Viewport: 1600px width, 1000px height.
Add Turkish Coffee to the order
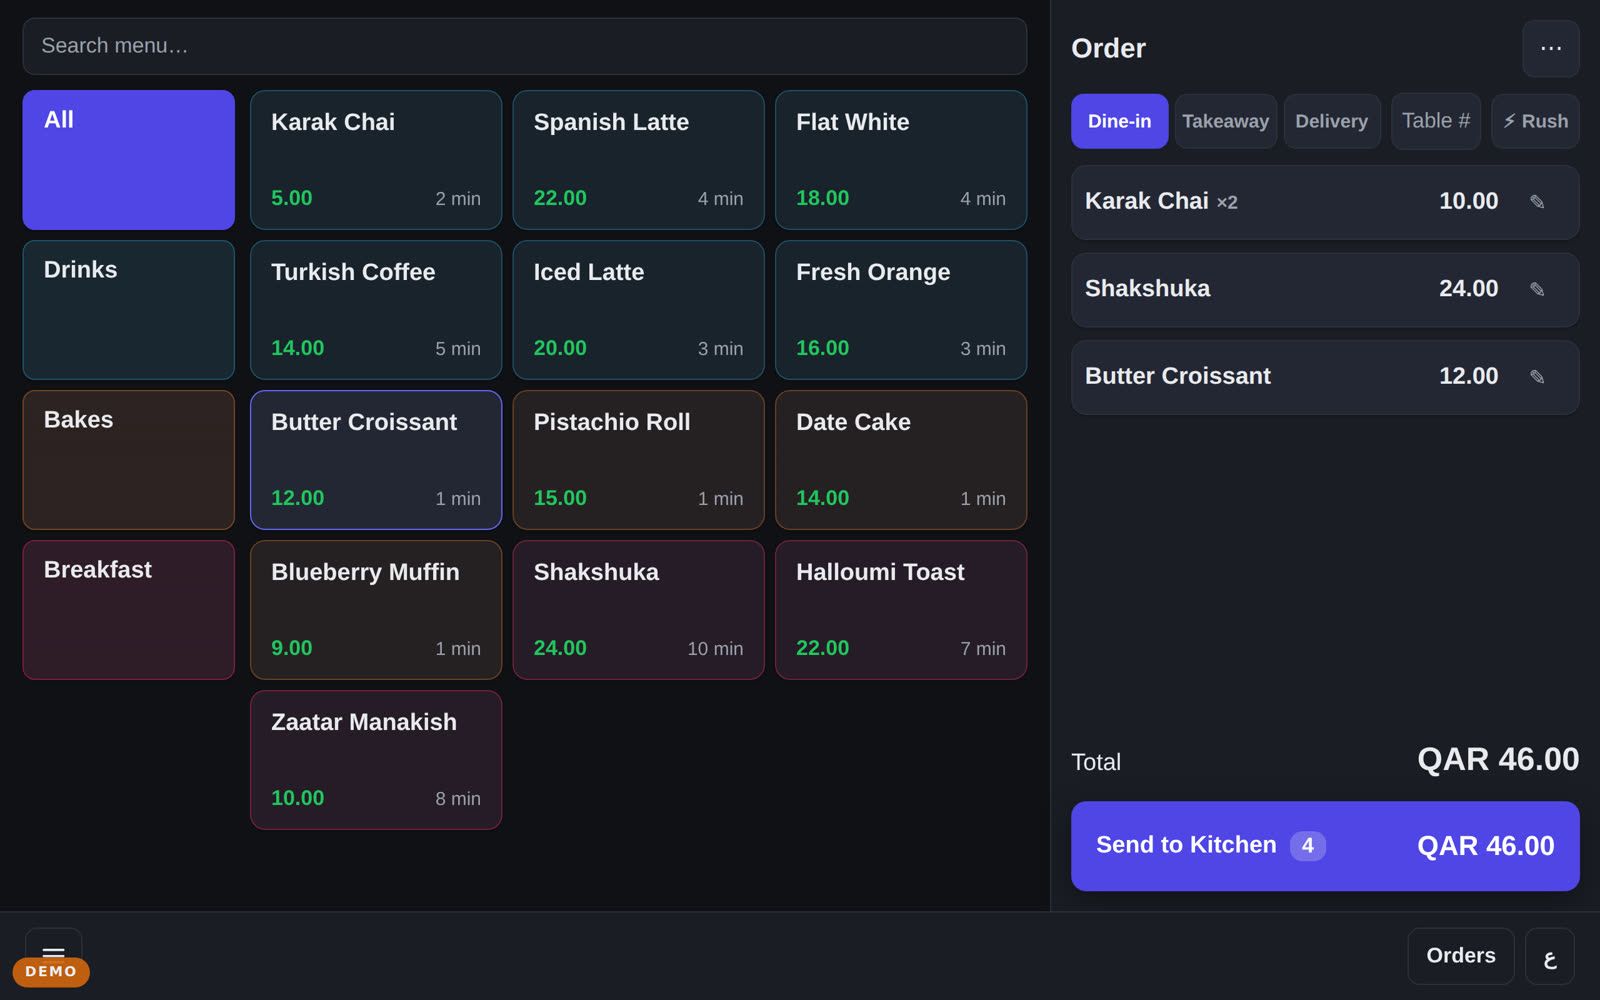click(376, 310)
